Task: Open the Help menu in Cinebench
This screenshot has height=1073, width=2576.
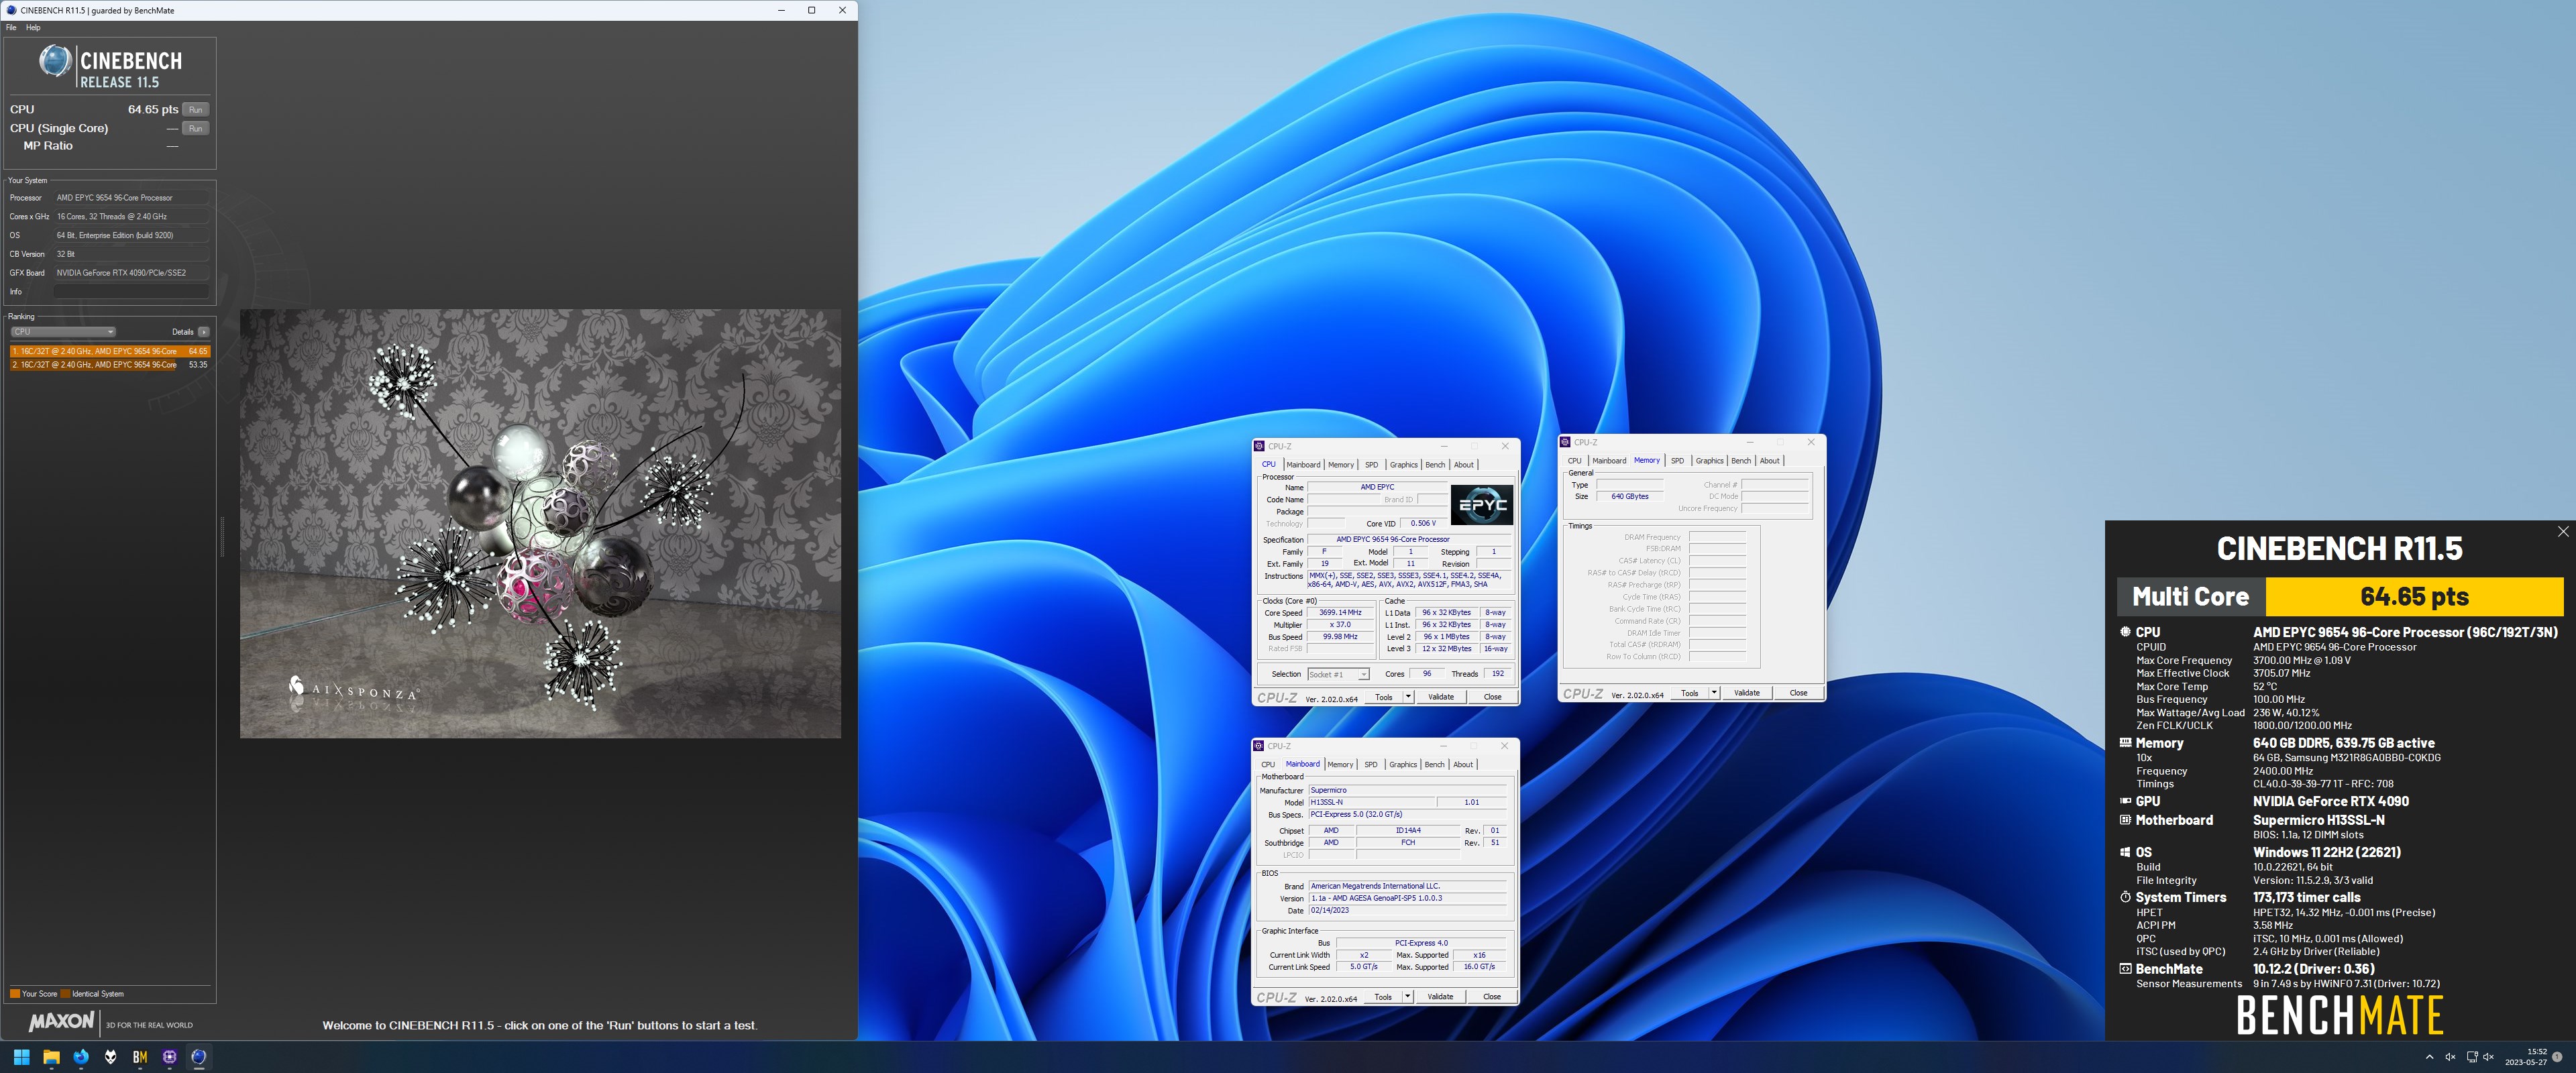Action: 33,27
